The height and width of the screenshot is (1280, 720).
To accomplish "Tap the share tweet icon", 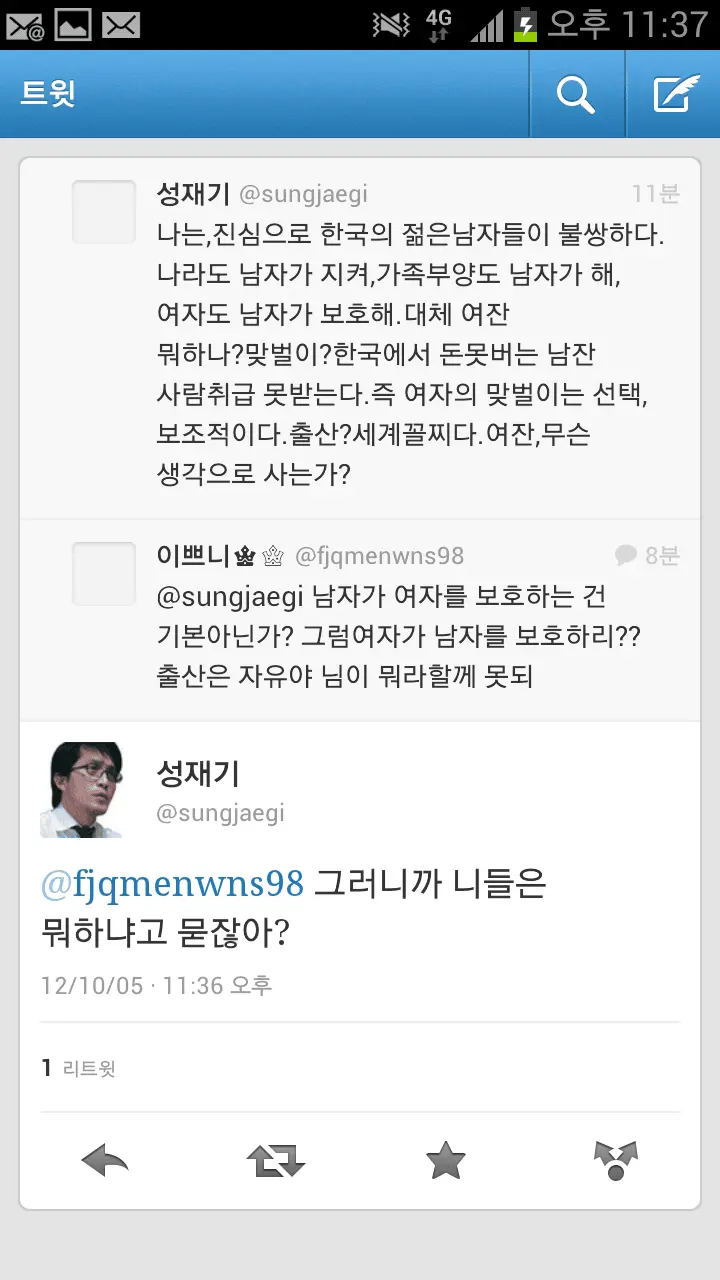I will point(615,1162).
